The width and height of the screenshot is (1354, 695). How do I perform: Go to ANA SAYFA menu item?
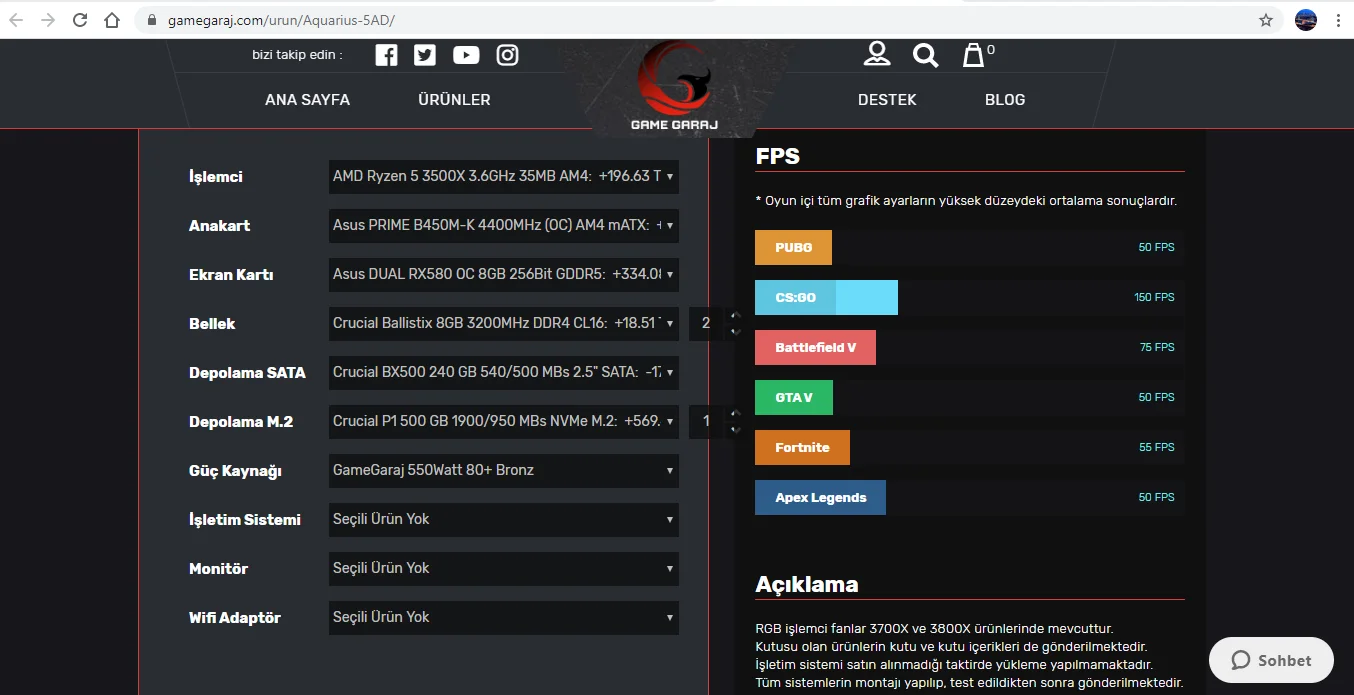308,99
